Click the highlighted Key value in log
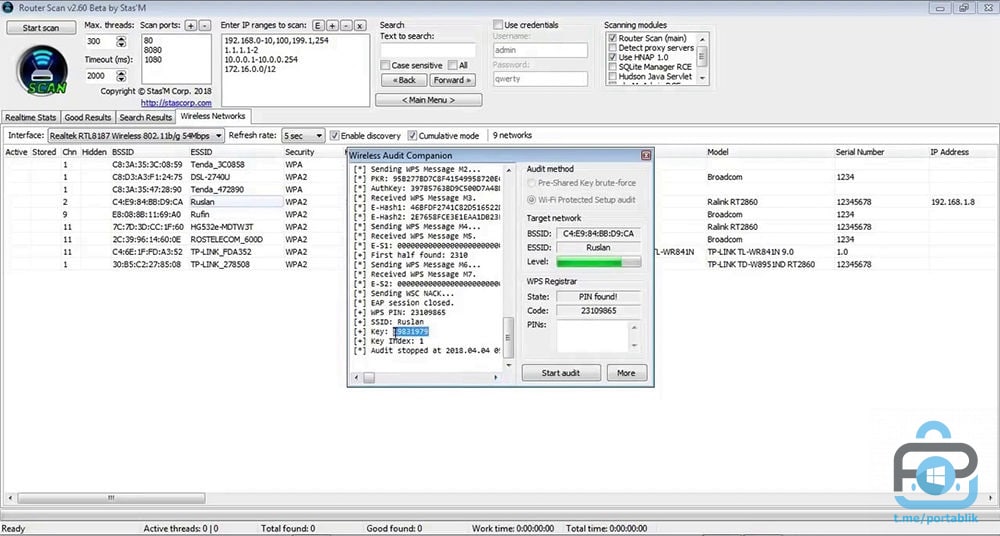 (411, 332)
